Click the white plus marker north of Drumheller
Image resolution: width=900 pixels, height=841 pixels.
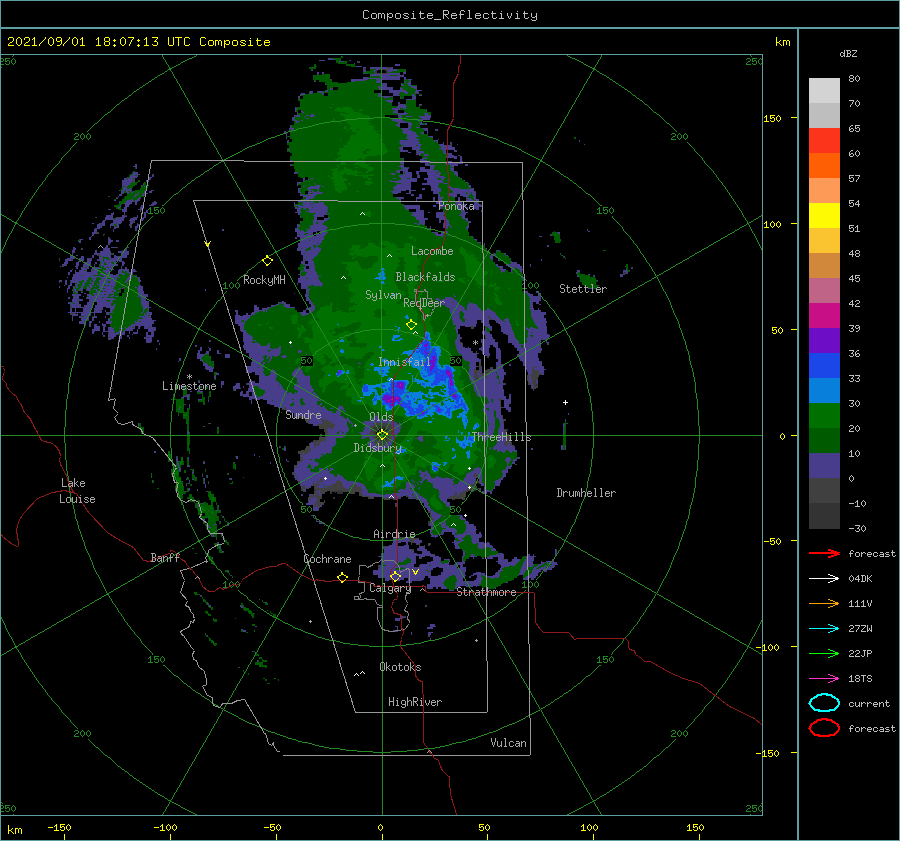565,402
